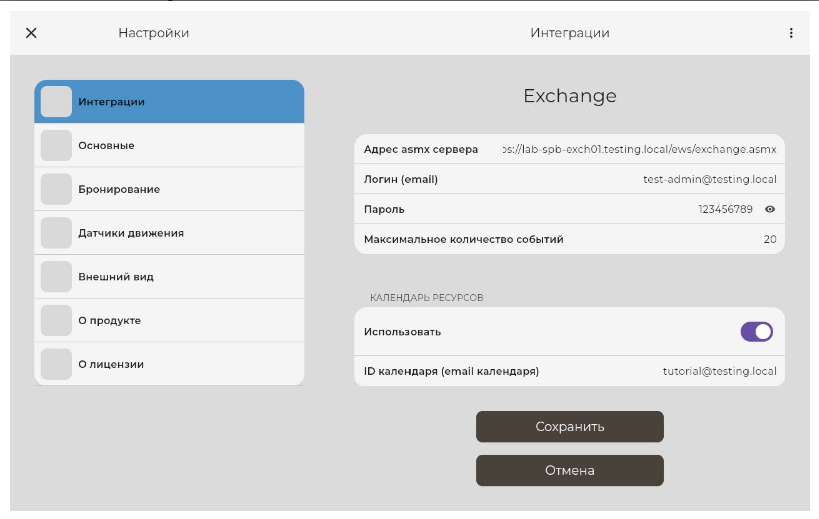Screen dimensions: 819x519
Task: Click the Сохранить button
Action: tap(569, 427)
